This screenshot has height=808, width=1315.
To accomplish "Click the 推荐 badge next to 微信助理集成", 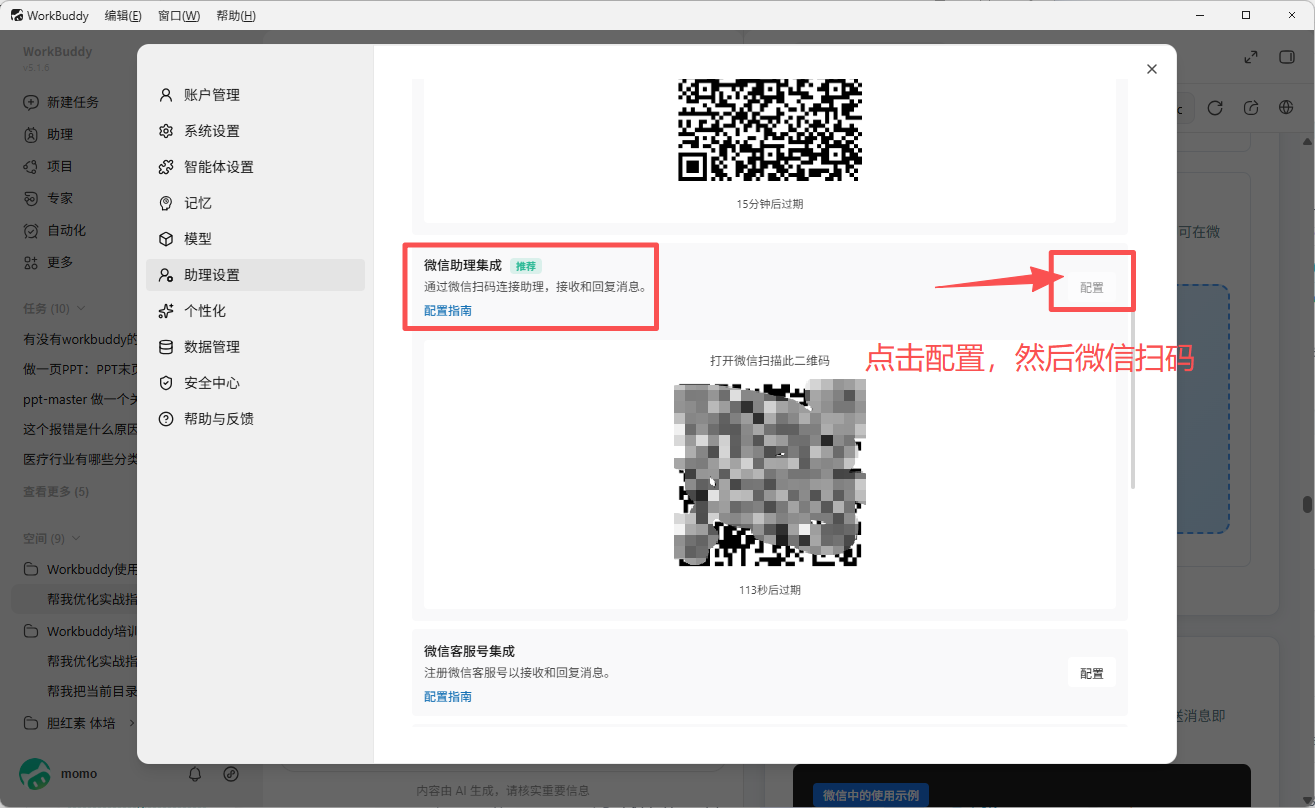I will coord(526,266).
